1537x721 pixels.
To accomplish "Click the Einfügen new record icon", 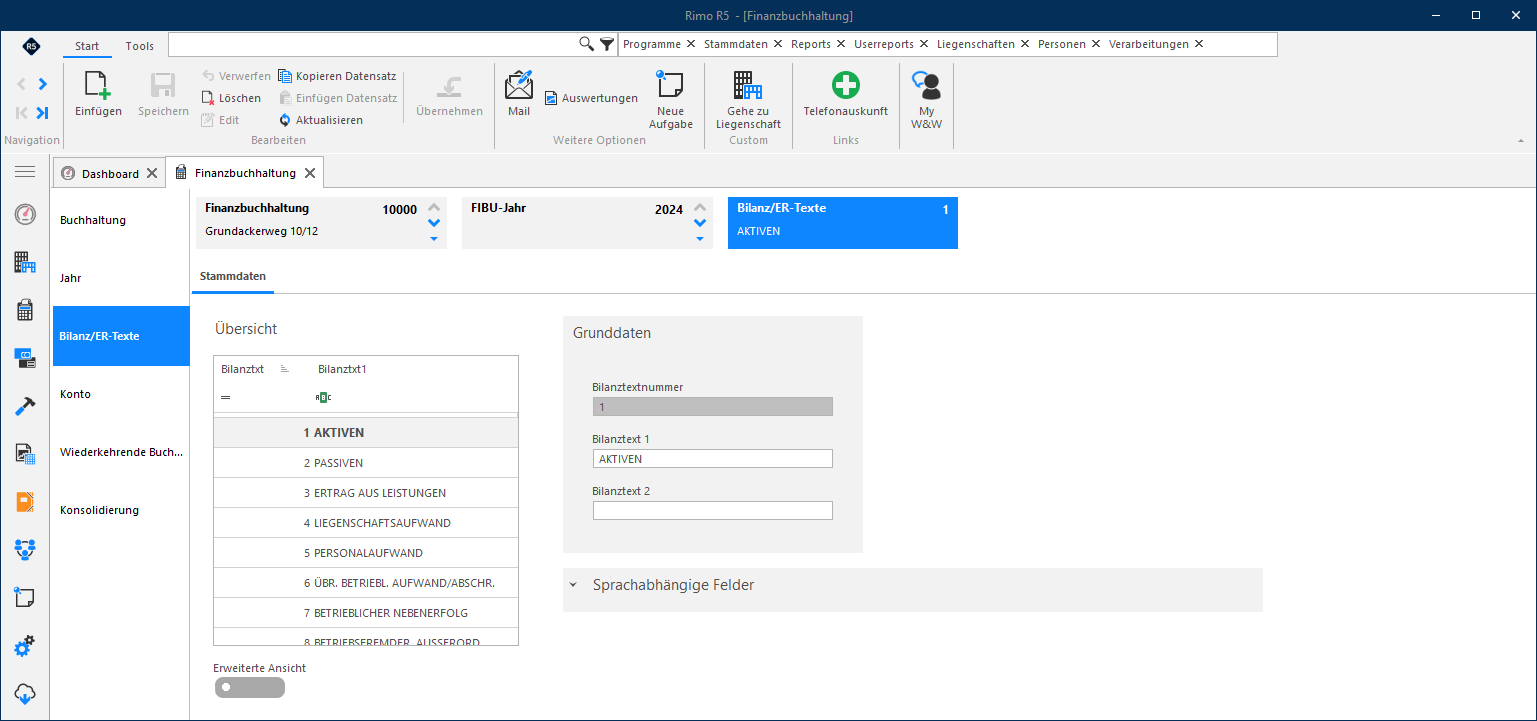I will pos(98,87).
